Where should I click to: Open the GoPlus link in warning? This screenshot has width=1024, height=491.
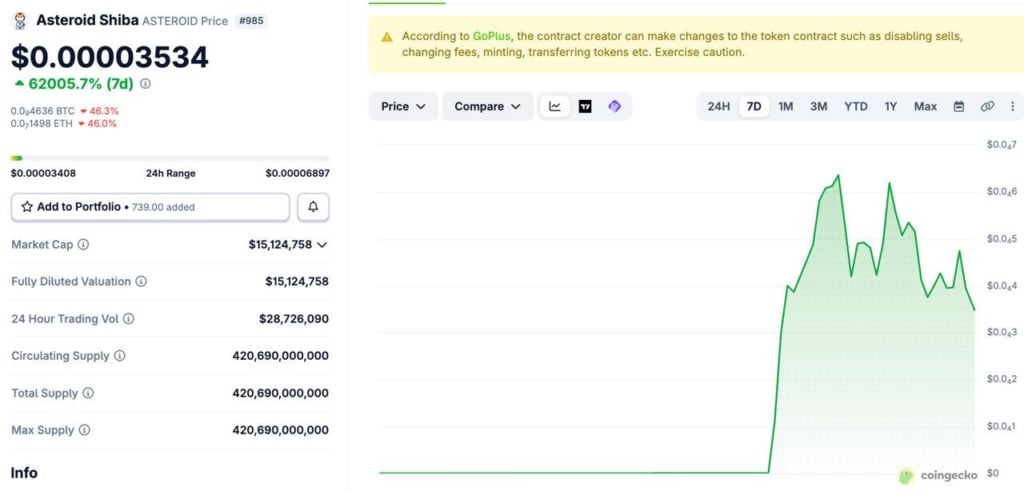point(491,36)
